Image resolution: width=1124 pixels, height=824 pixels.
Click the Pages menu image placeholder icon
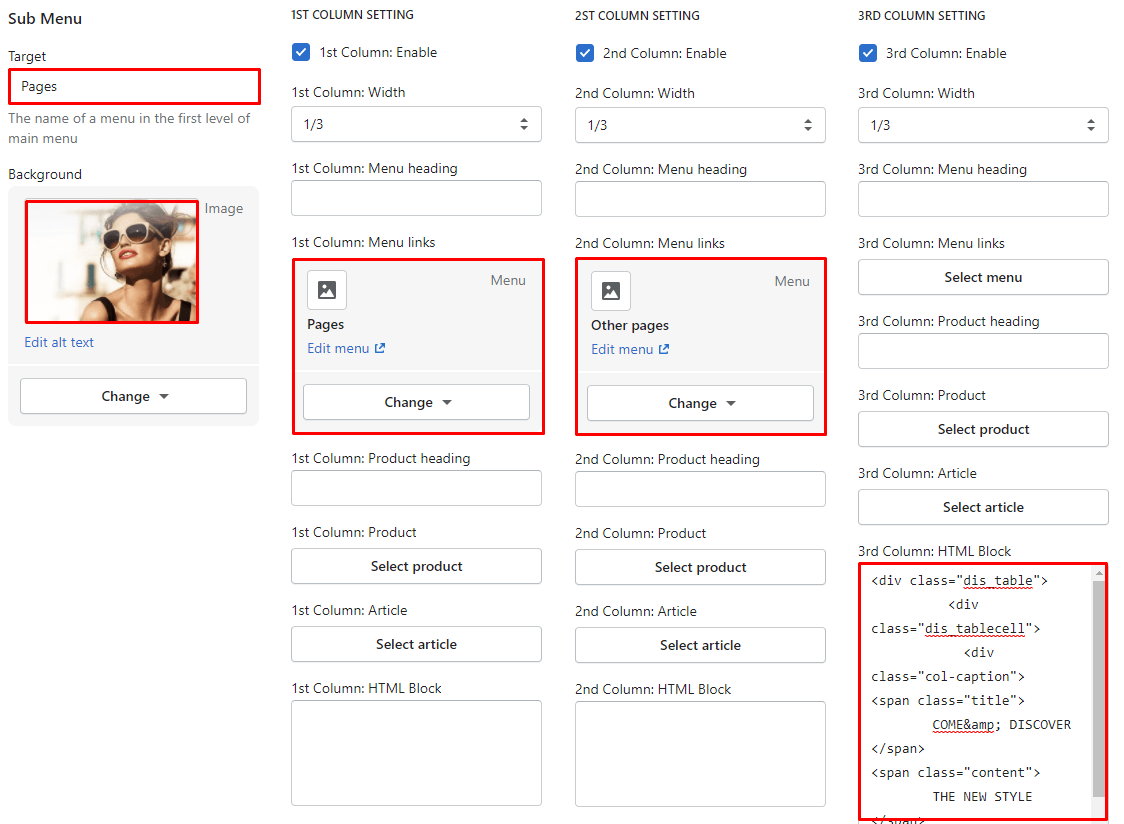click(x=327, y=290)
